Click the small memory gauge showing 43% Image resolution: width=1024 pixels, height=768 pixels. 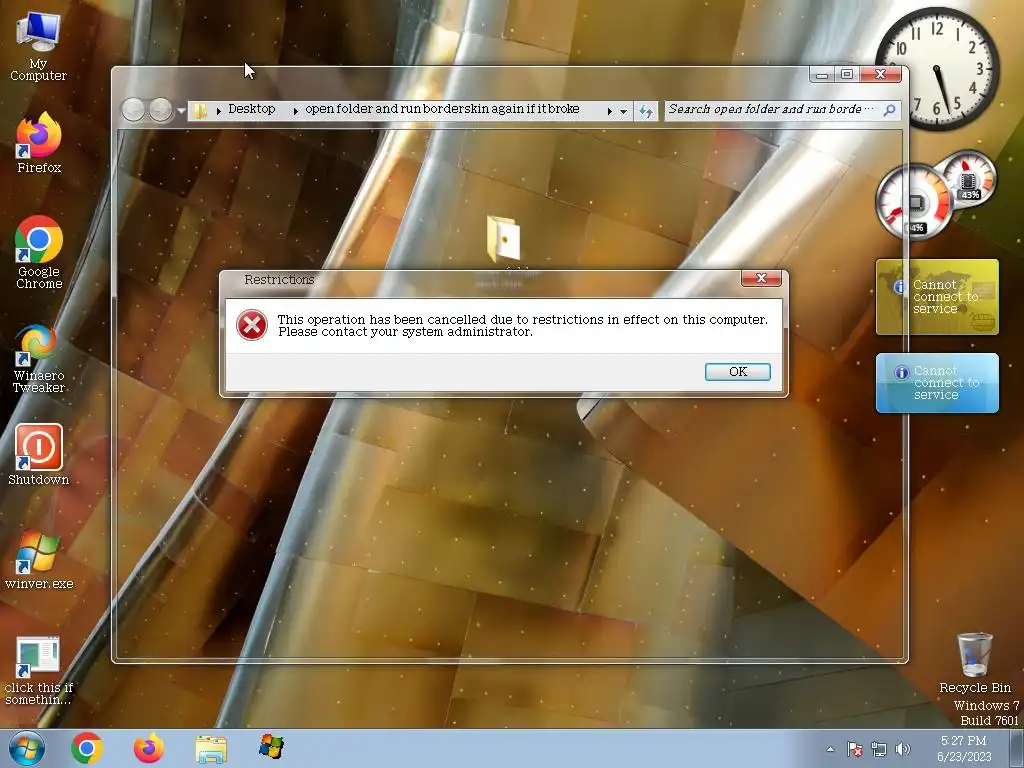968,178
